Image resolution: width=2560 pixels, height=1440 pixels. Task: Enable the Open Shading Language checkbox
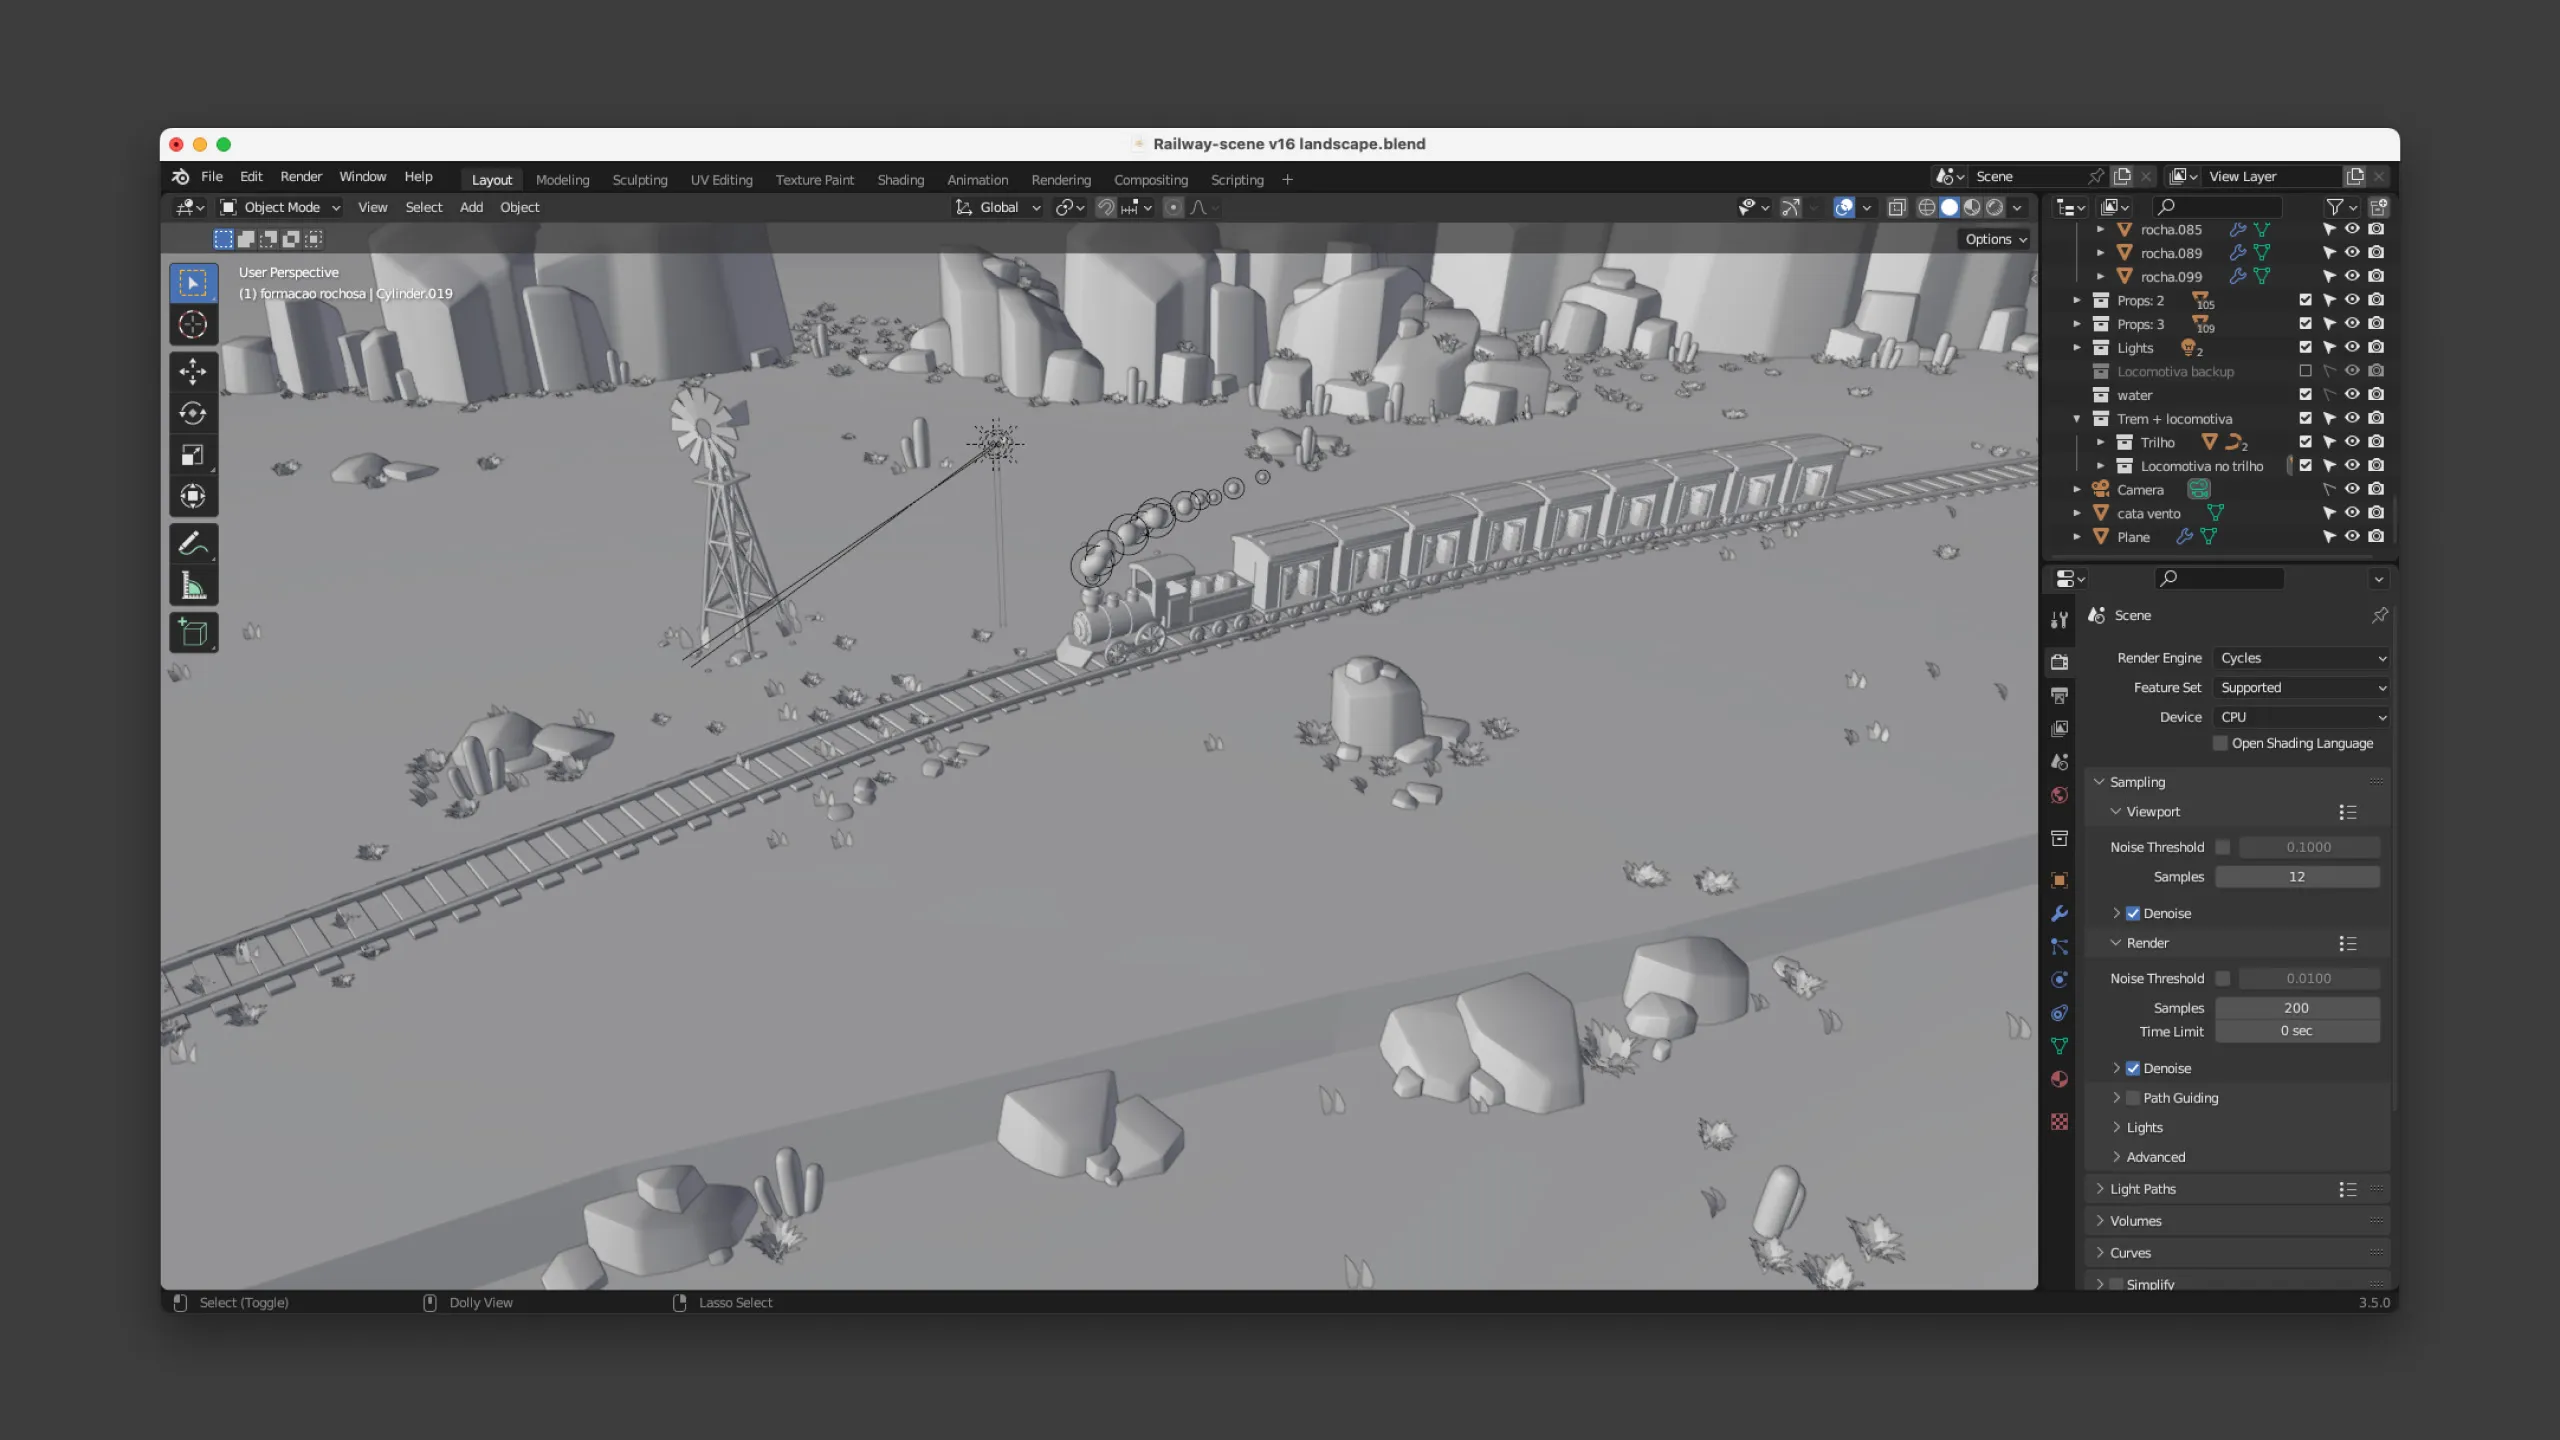(2220, 743)
